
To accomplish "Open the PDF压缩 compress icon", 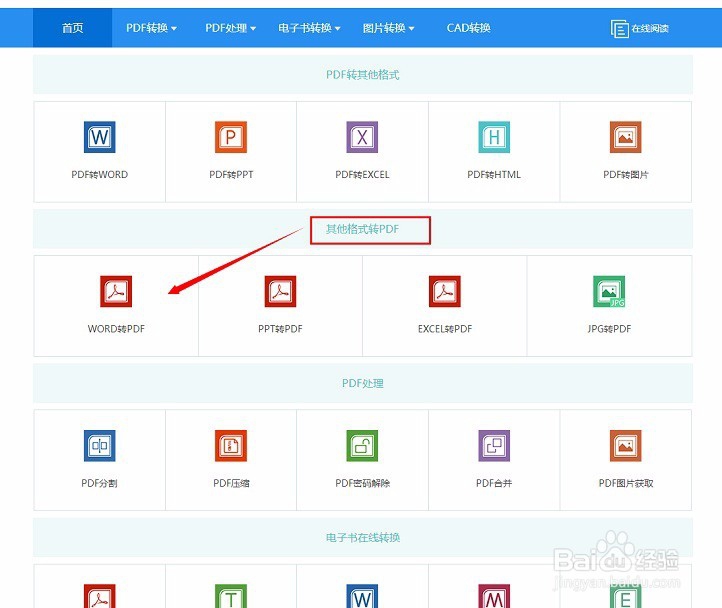I will [x=231, y=445].
